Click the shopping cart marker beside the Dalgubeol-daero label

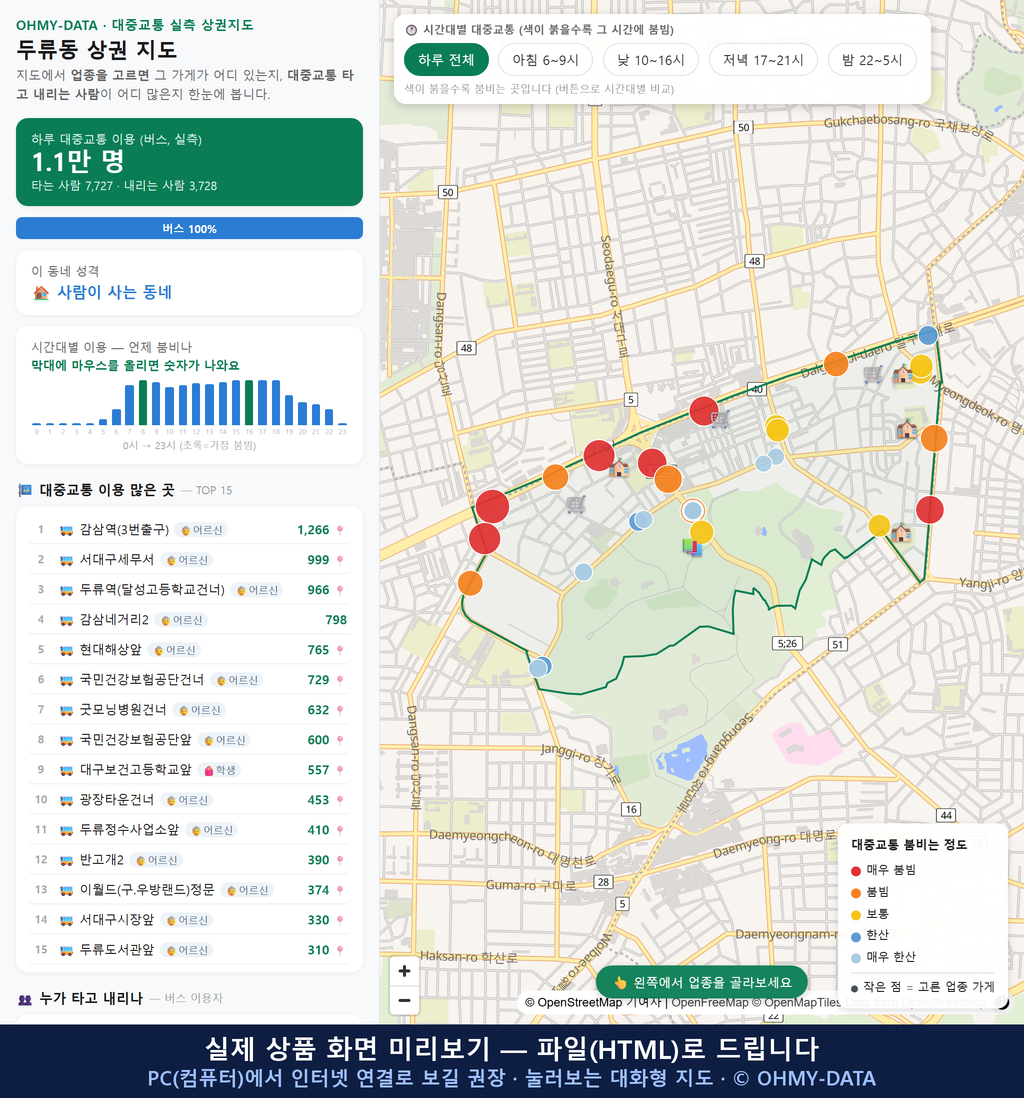click(x=872, y=375)
